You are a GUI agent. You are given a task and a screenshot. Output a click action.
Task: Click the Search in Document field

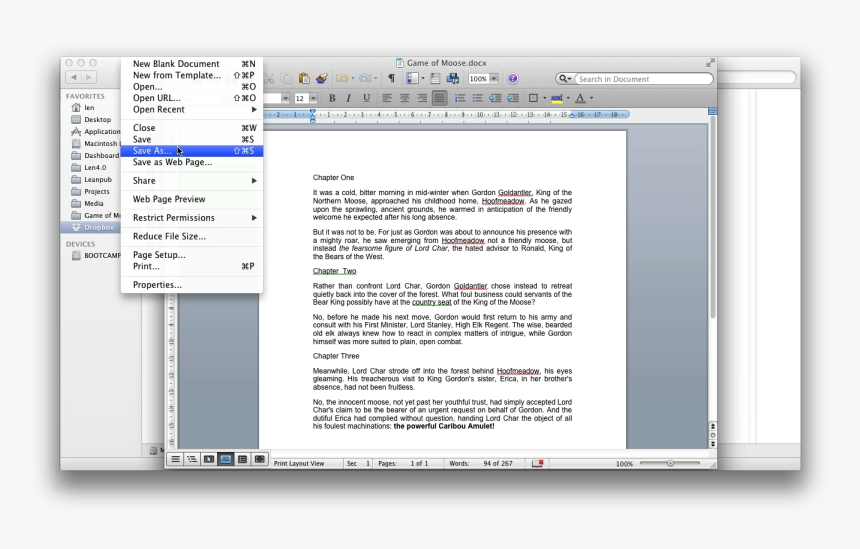(640, 79)
